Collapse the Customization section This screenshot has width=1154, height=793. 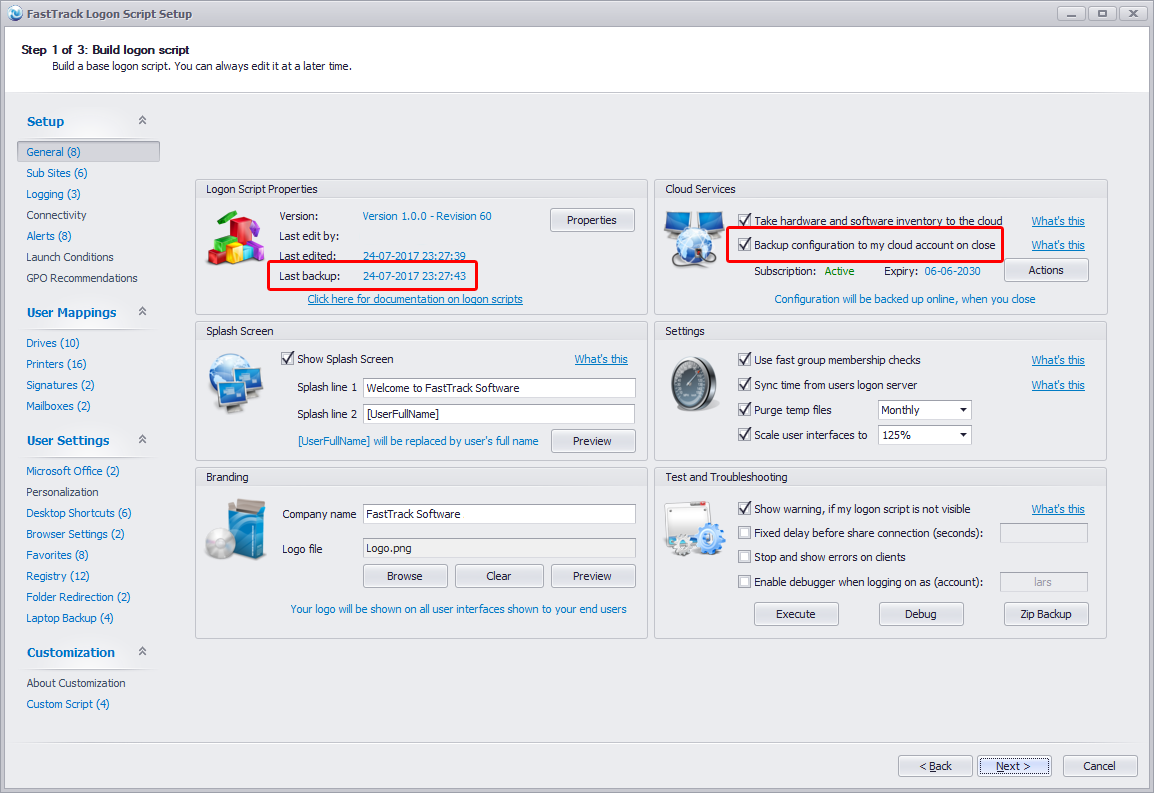143,652
